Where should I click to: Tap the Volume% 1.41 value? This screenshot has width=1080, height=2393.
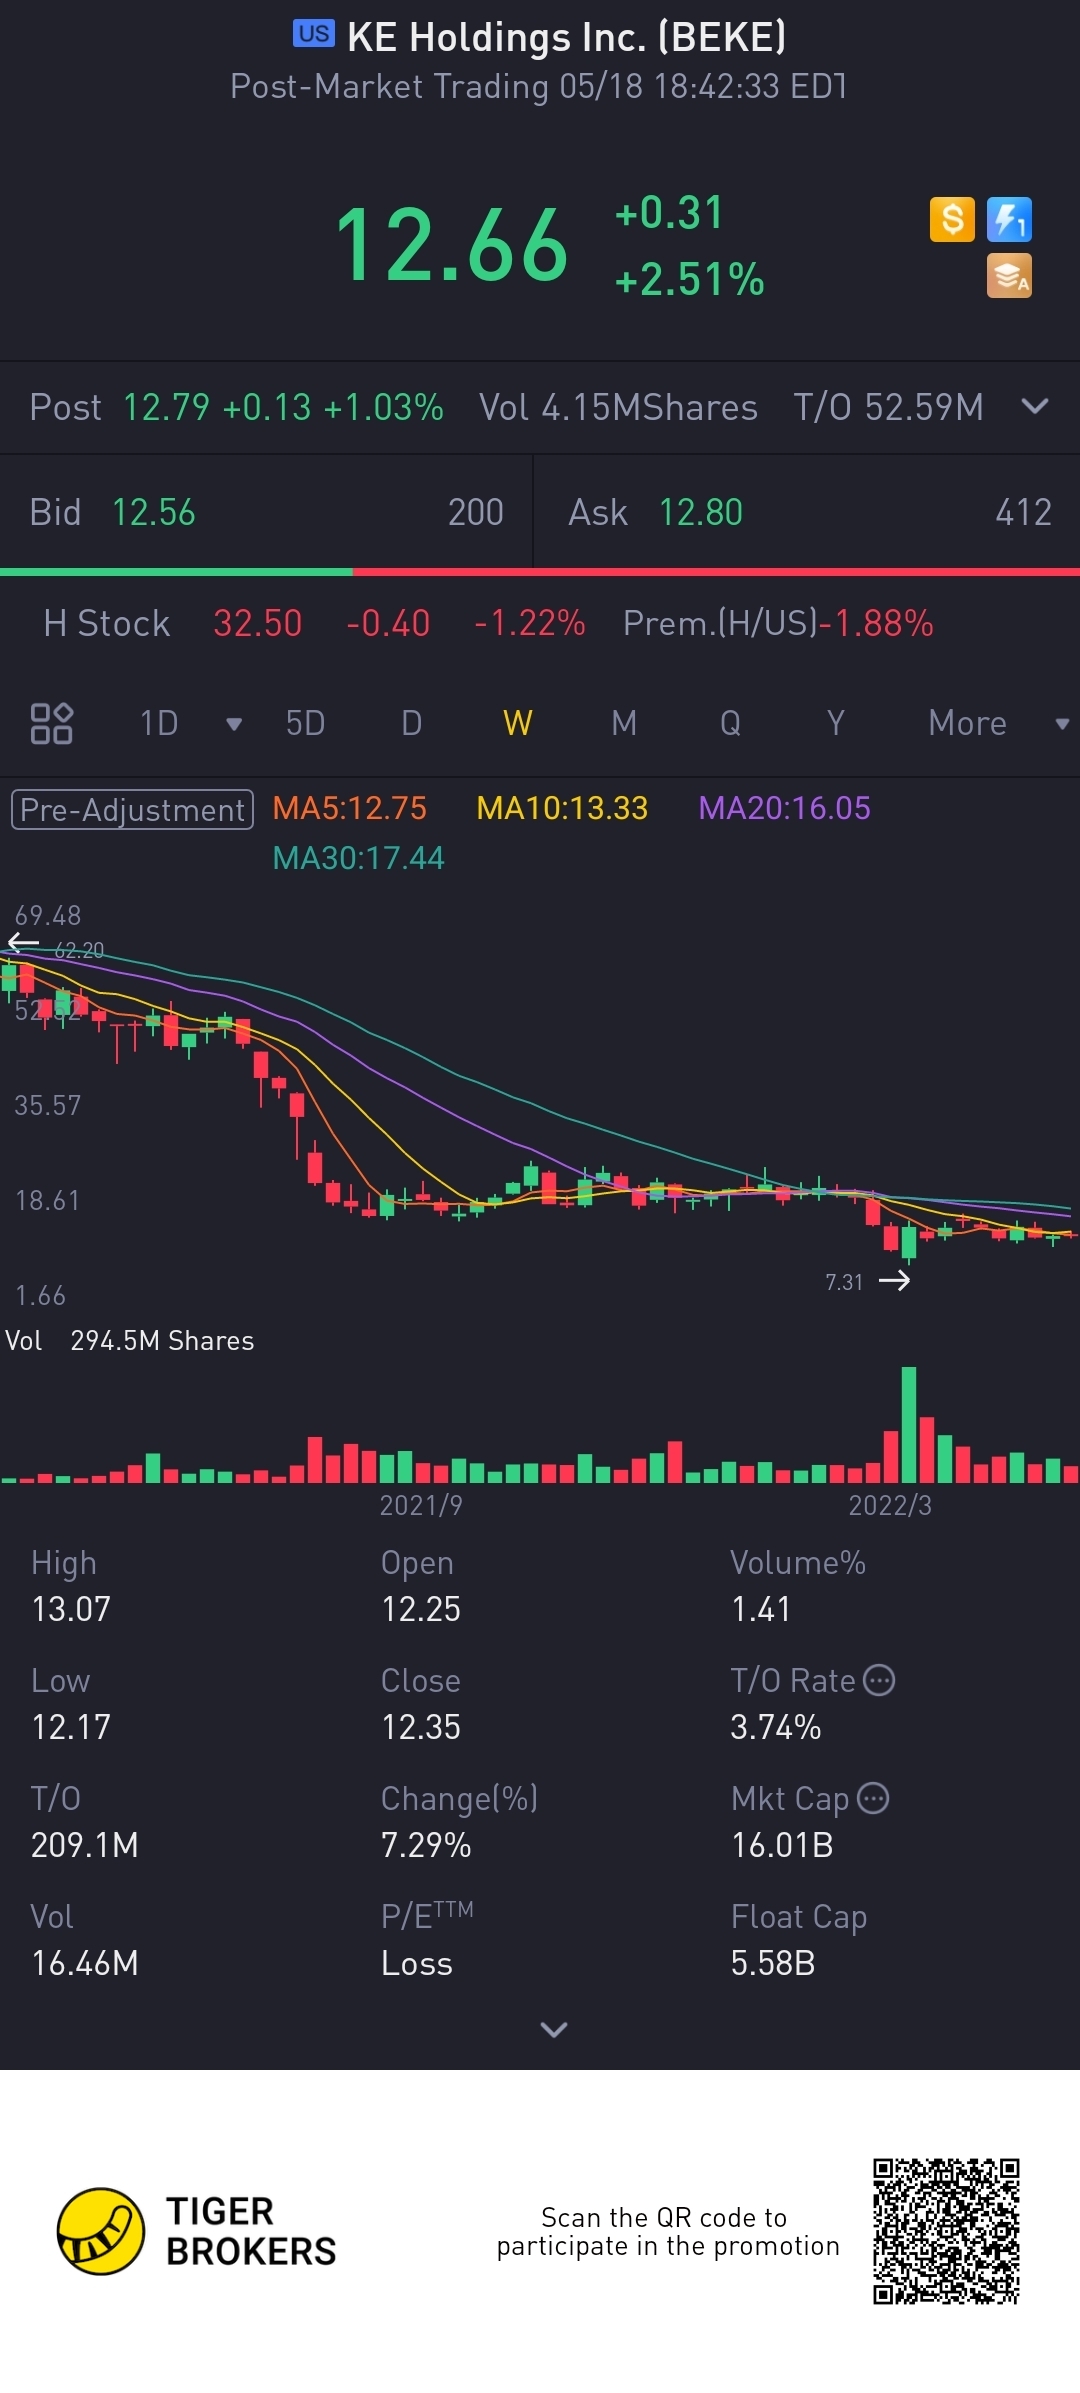click(x=761, y=1609)
